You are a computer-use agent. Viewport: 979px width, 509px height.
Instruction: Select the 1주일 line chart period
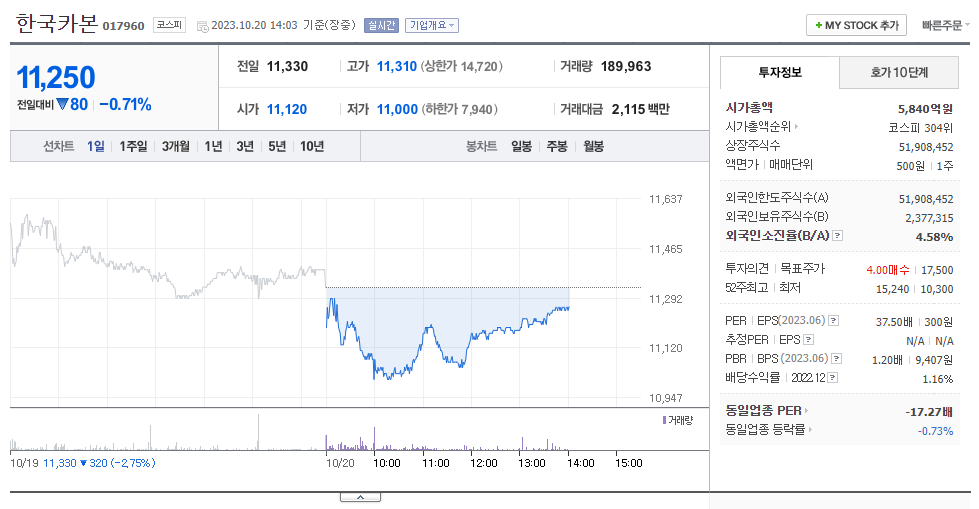[133, 146]
